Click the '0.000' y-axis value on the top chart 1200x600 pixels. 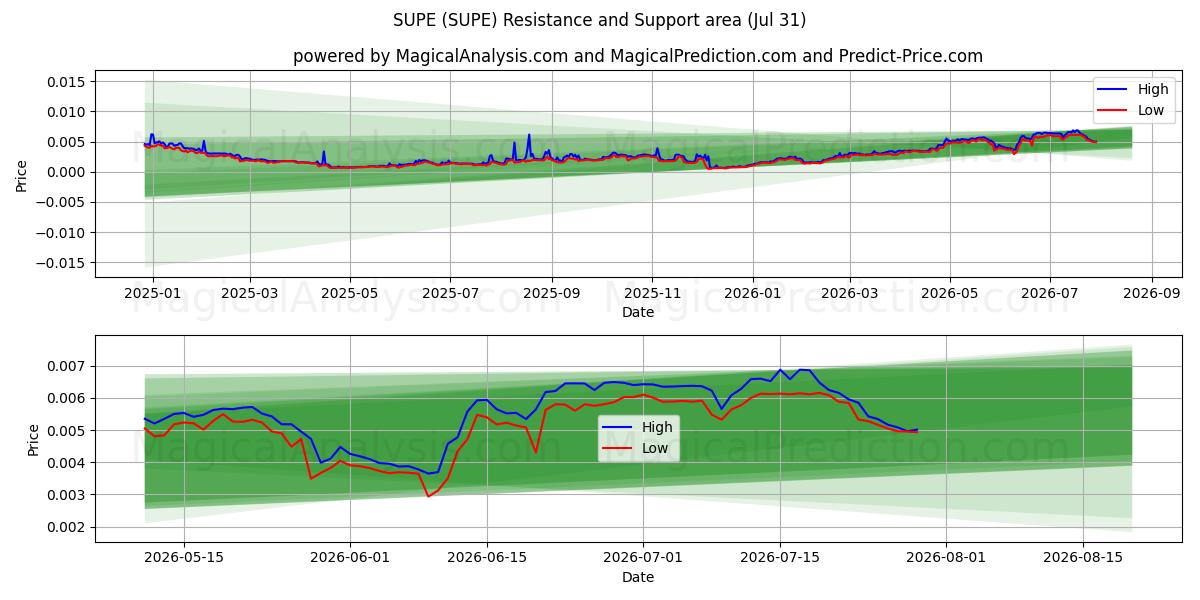point(69,172)
